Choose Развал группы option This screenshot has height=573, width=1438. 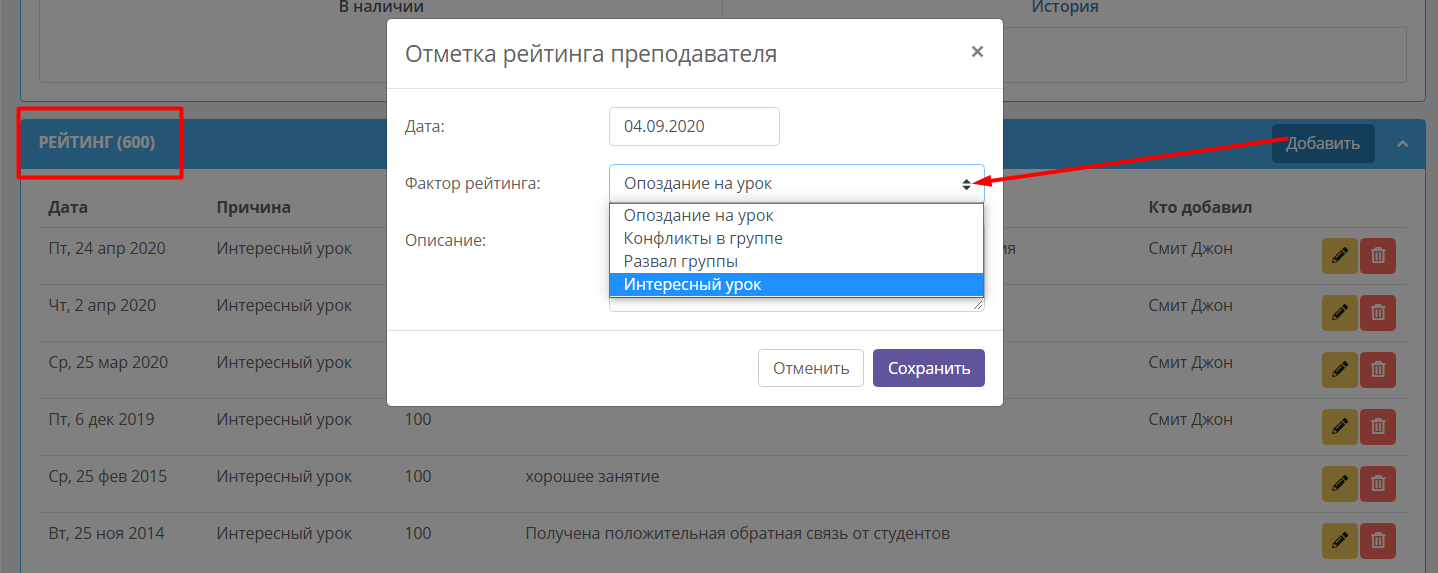pos(797,262)
